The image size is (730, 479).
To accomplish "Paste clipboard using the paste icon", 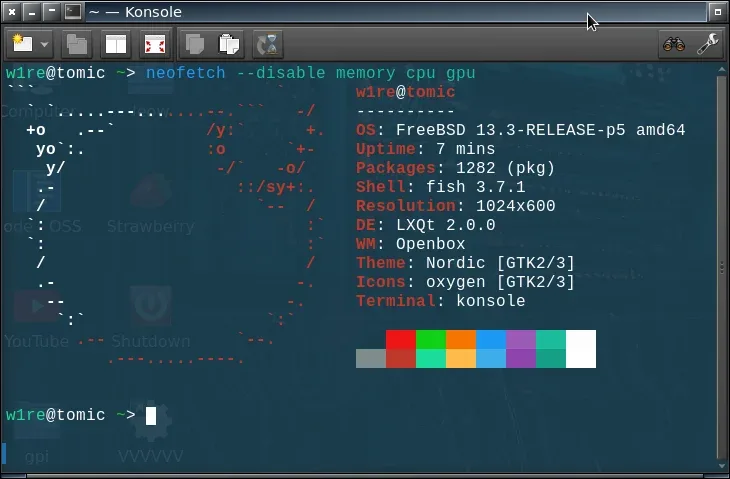I will click(229, 45).
